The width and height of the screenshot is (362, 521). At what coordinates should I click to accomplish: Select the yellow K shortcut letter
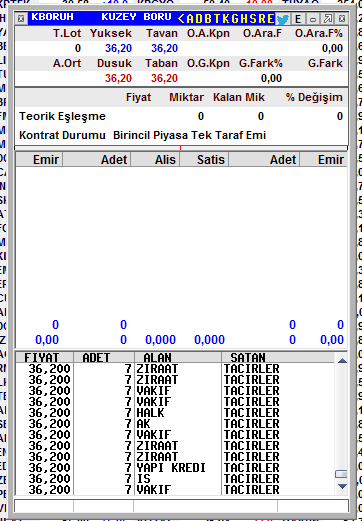(226, 19)
